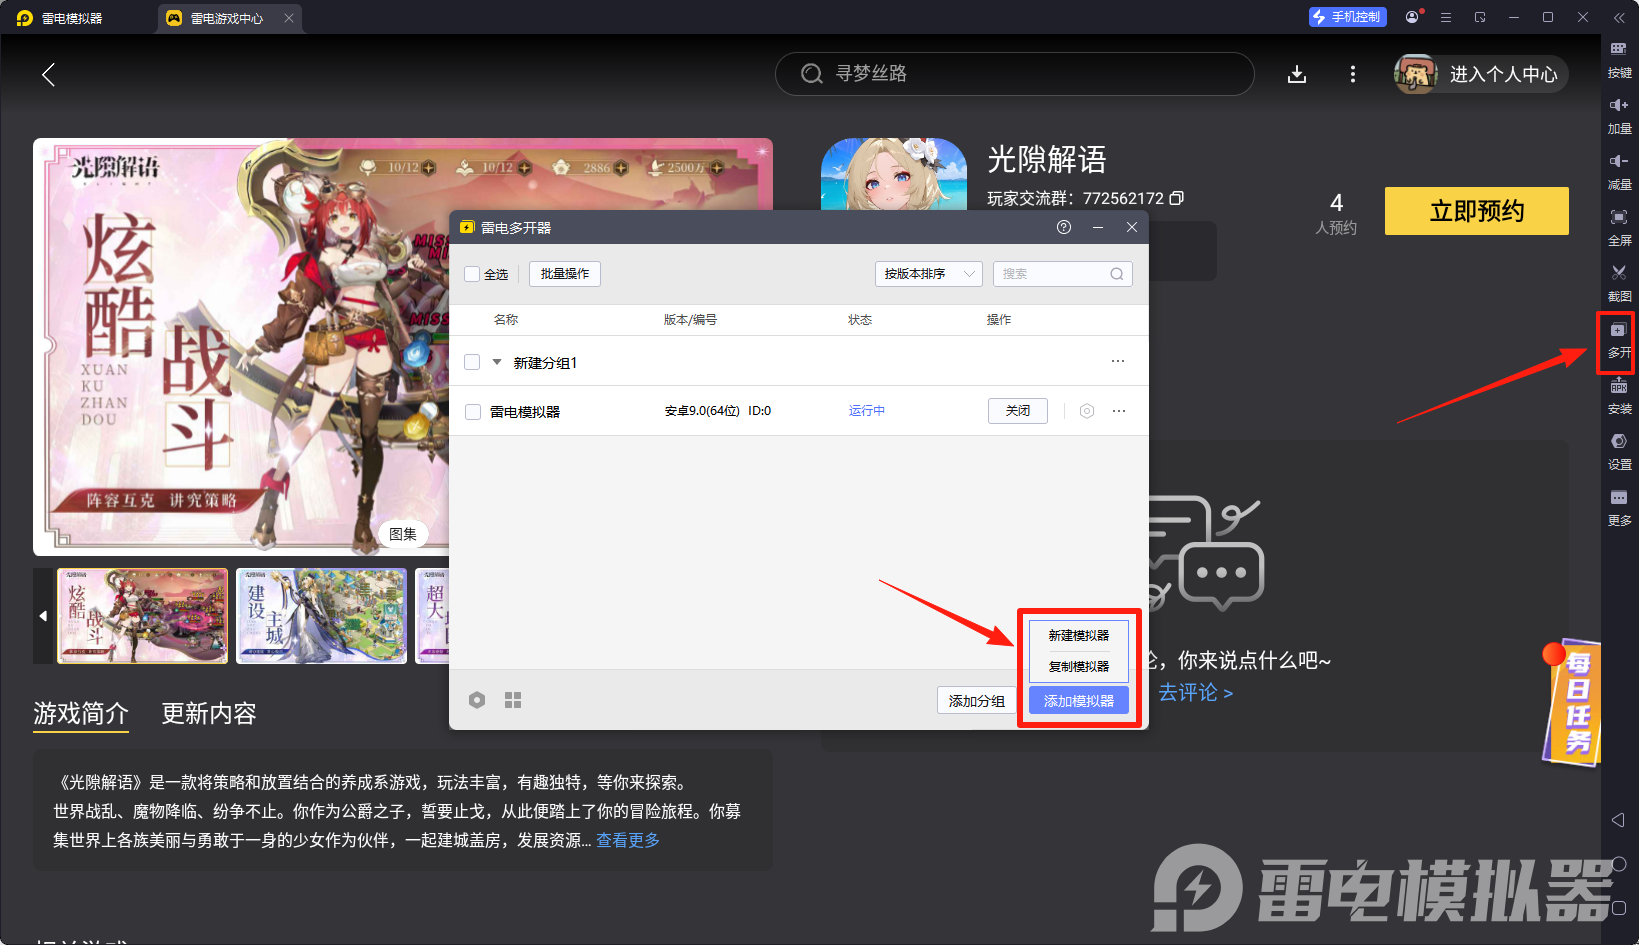Select the 建设主城 screenshot thumbnail
Viewport: 1639px width, 945px height.
pos(321,616)
